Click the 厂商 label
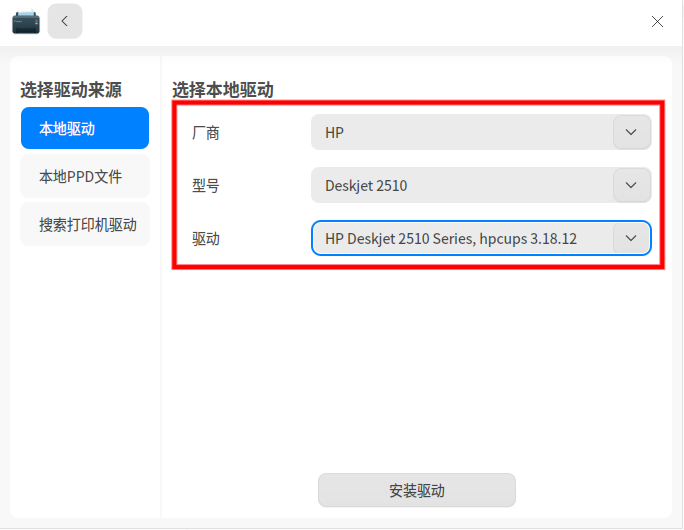The height and width of the screenshot is (530, 684). 205,133
